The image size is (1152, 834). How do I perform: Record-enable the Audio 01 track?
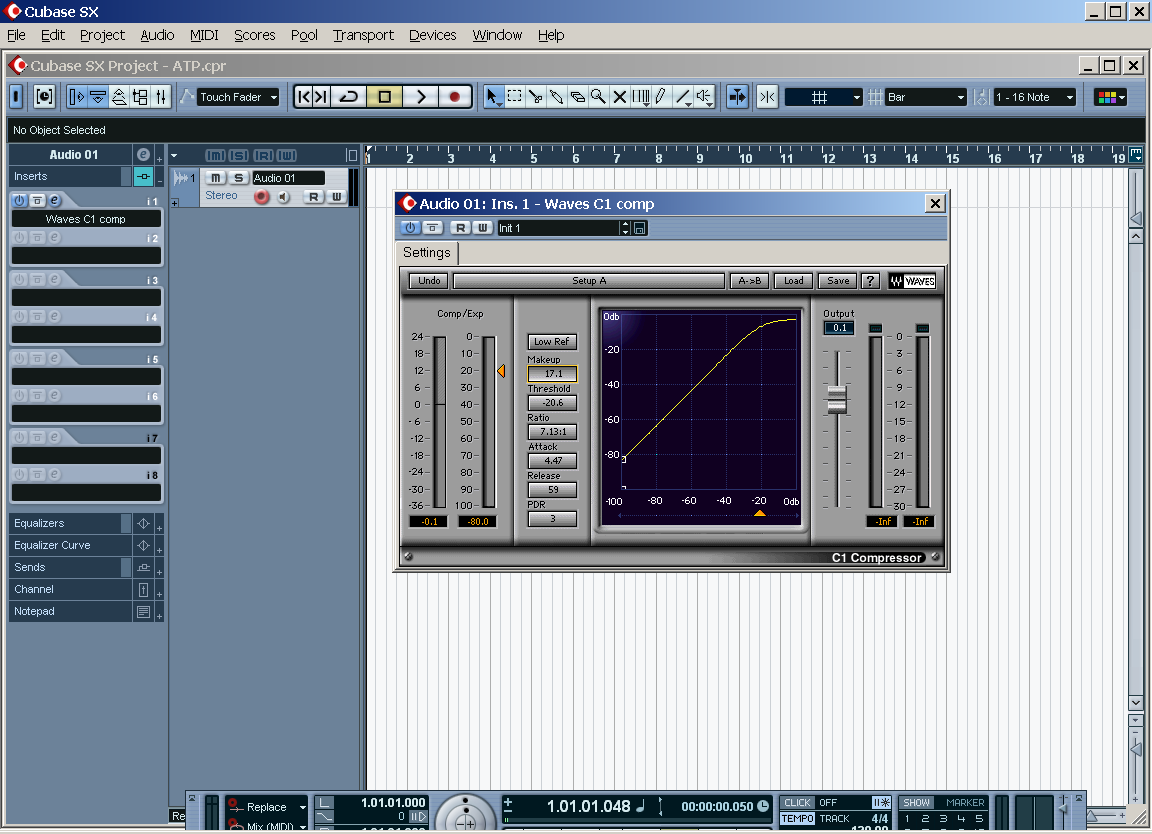pyautogui.click(x=261, y=196)
